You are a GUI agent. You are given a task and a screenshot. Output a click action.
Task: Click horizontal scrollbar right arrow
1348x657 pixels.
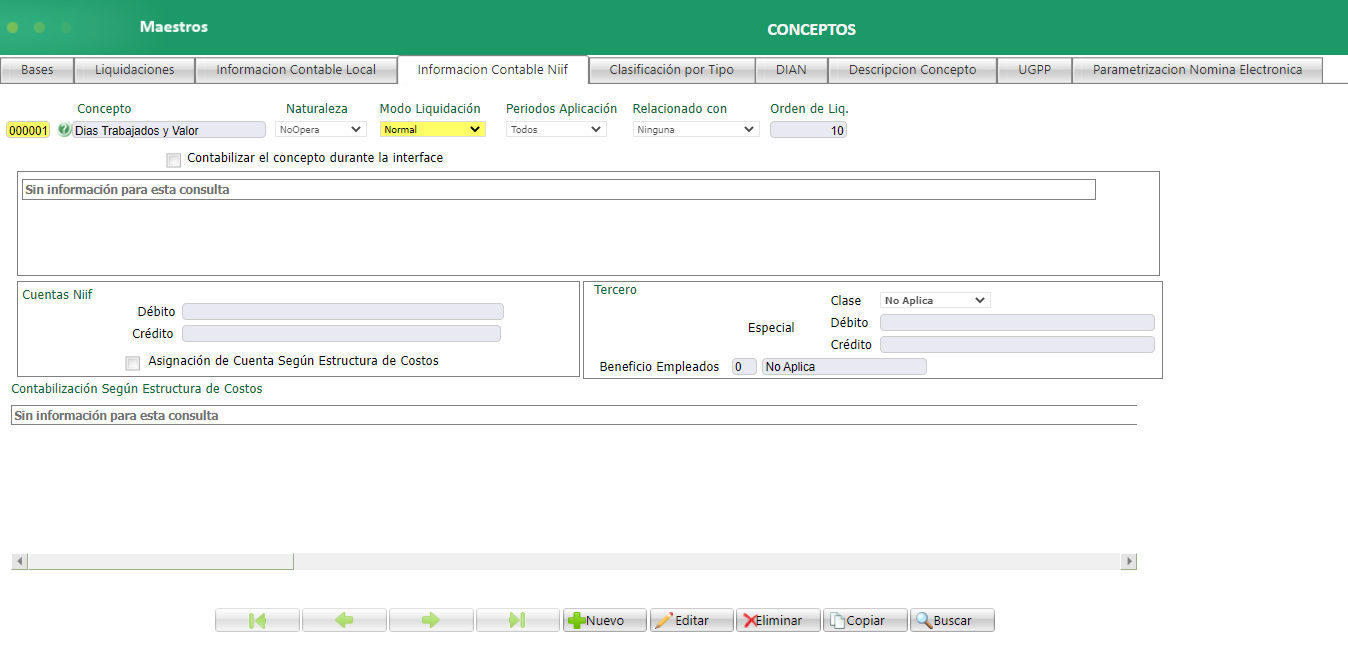tap(1129, 562)
